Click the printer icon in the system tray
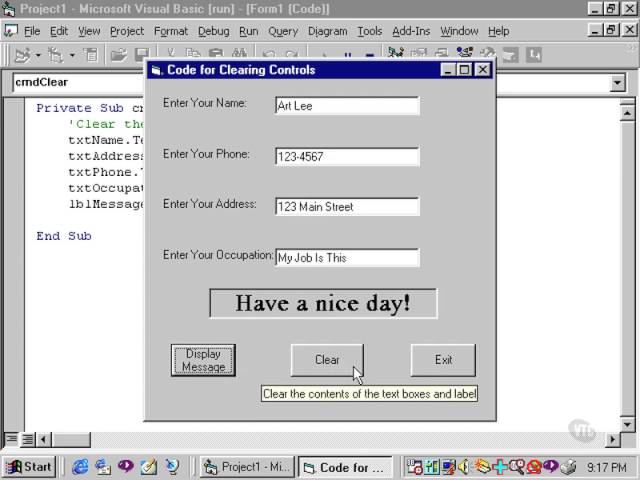The height and width of the screenshot is (480, 640). [569, 467]
